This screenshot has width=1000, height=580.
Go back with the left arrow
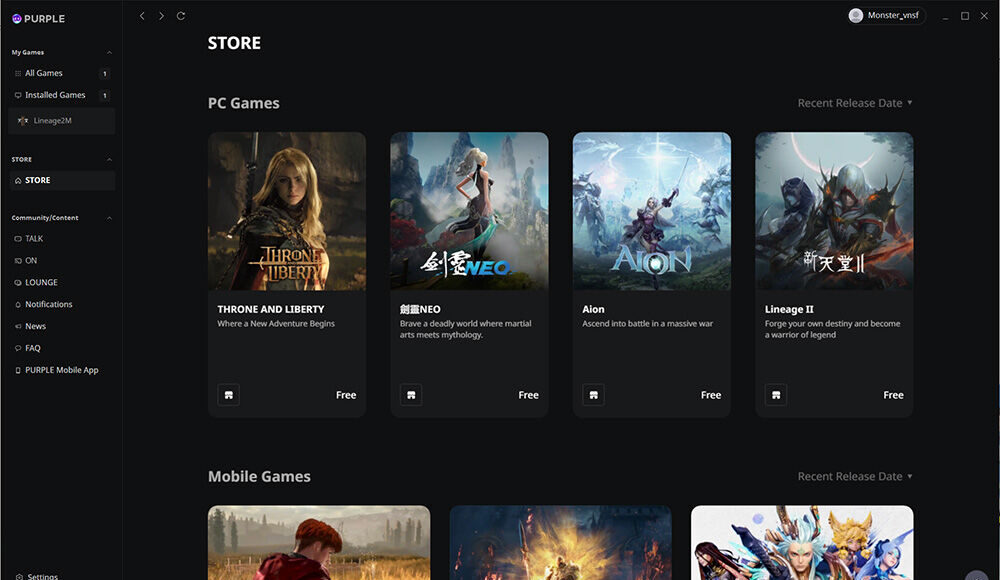(142, 16)
